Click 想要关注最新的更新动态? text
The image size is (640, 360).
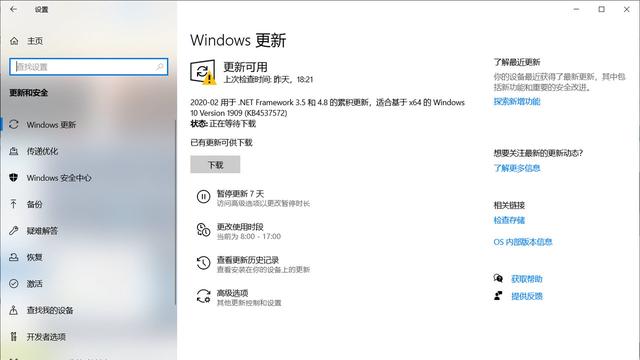click(538, 153)
